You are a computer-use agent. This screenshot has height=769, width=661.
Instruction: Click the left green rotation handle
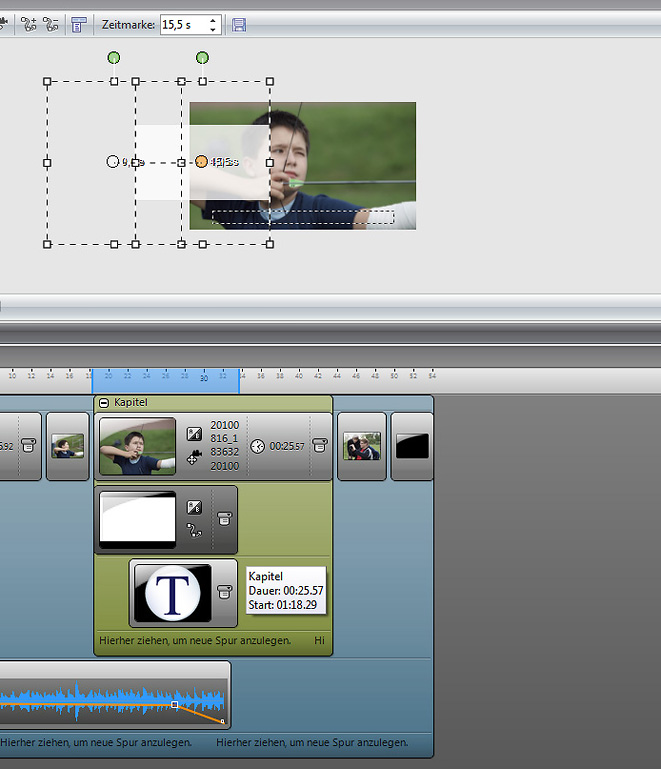pyautogui.click(x=114, y=58)
